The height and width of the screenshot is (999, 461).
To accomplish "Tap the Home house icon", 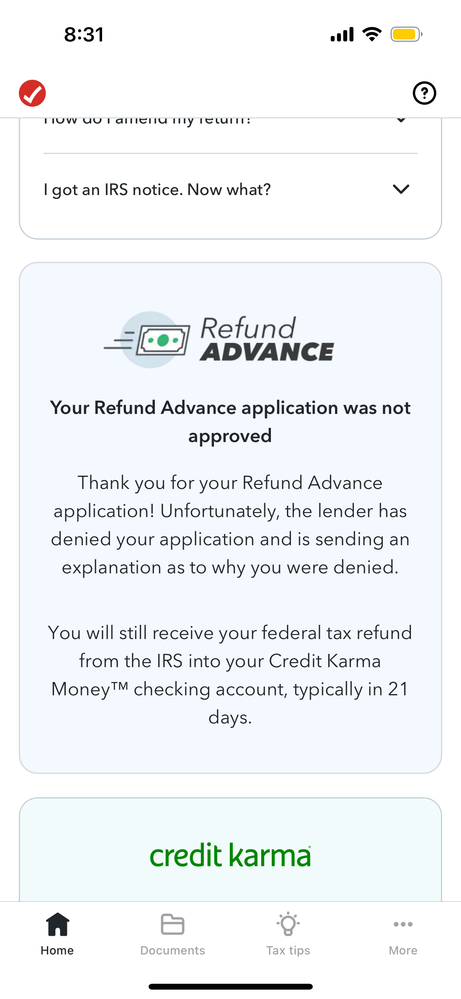I will coord(57,924).
